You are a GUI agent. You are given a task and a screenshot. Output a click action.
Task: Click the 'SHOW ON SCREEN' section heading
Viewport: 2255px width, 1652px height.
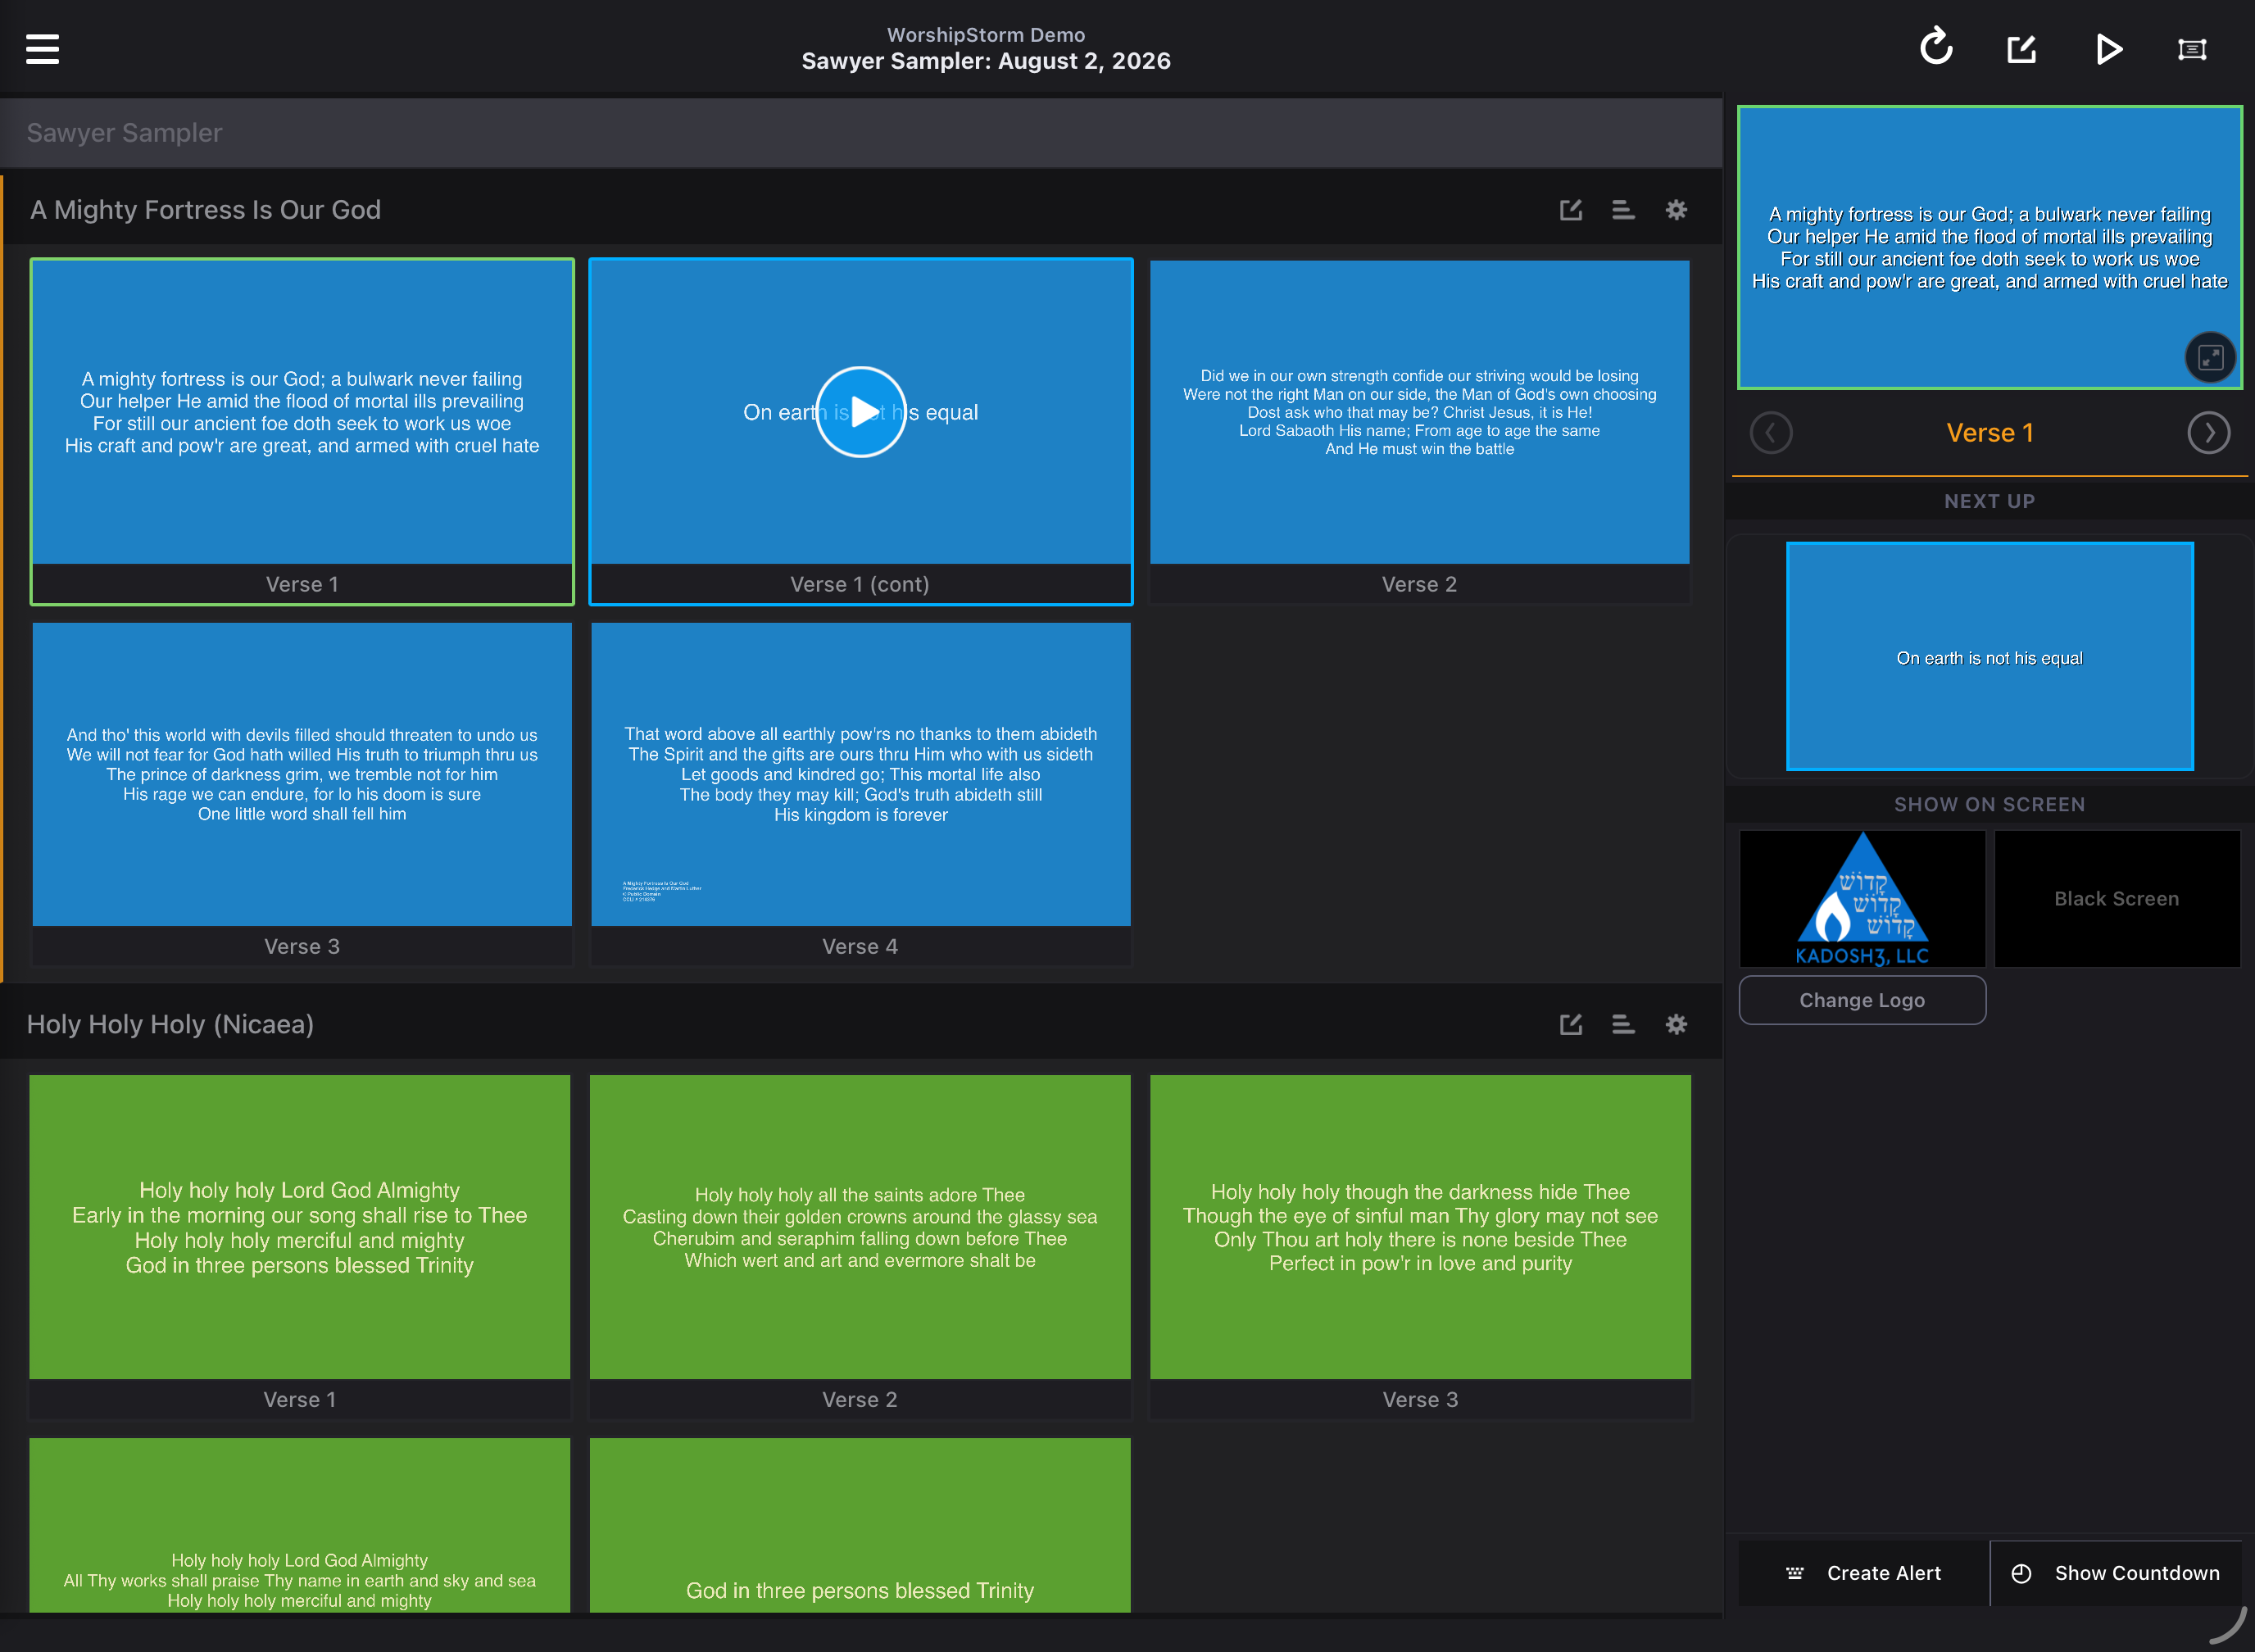[1989, 804]
